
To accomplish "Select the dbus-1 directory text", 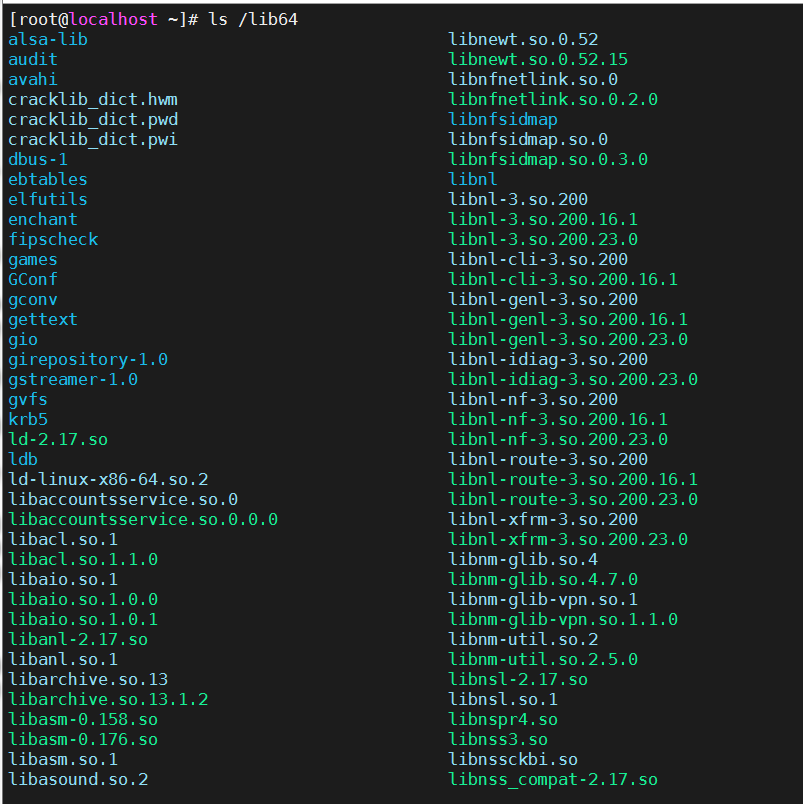I will click(38, 159).
